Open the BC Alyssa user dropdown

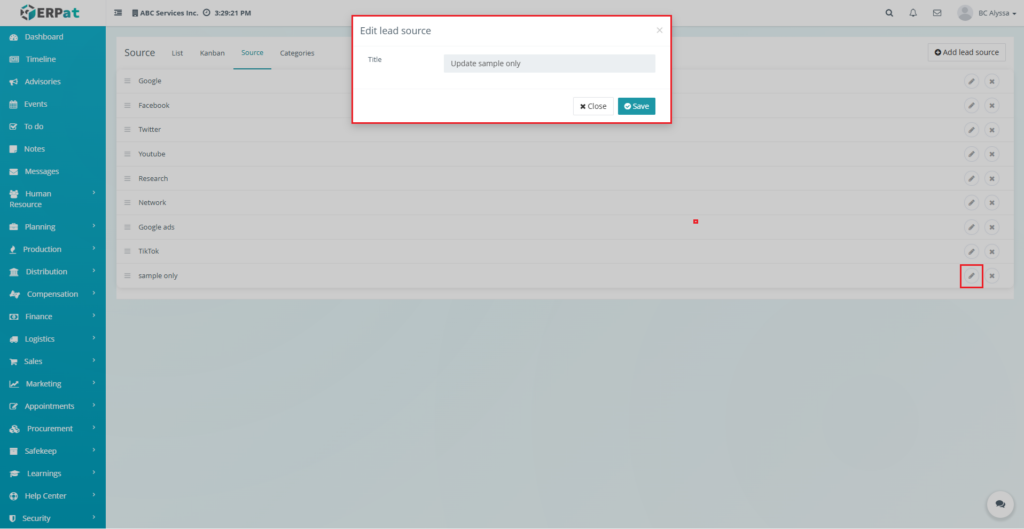[980, 13]
